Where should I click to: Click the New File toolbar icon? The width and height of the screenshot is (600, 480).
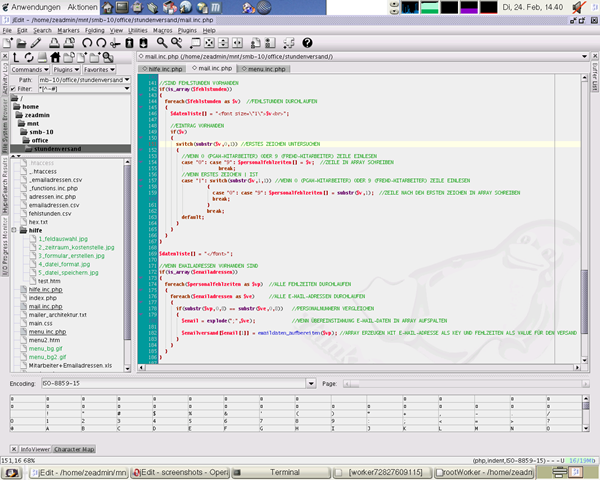(x=7, y=44)
